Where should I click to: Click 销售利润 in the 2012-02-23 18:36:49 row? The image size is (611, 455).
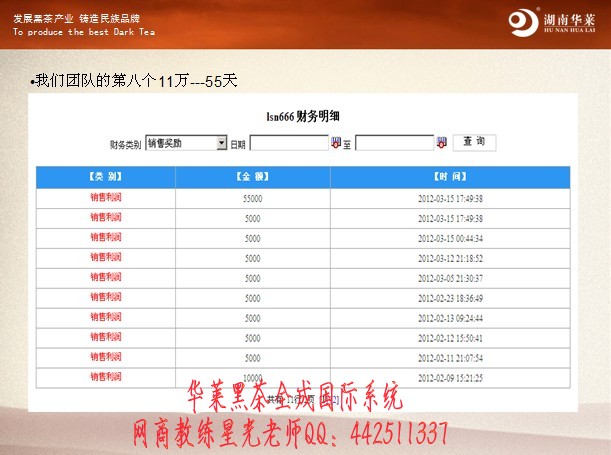tap(106, 297)
